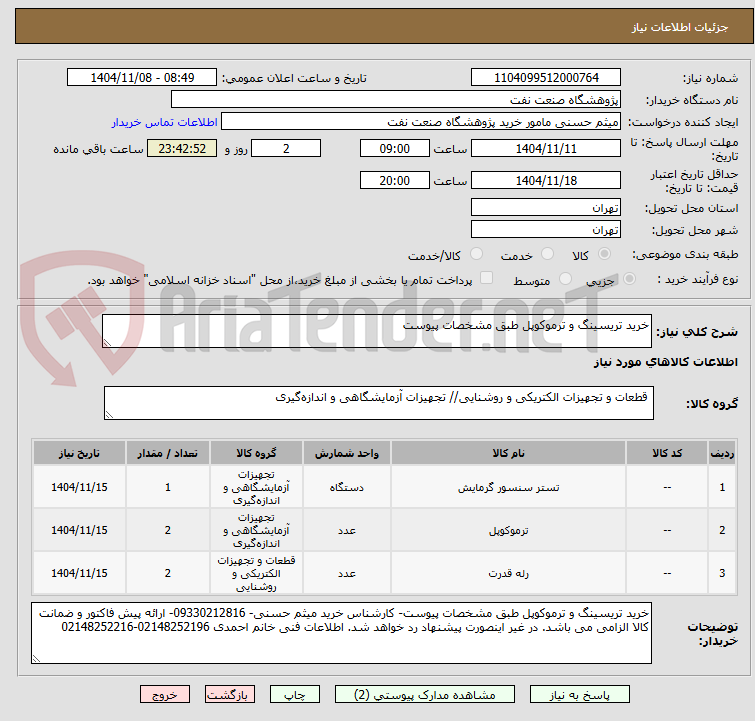Image resolution: width=755 pixels, height=721 pixels.
Task: Click the بازگشت back button
Action: 230,695
